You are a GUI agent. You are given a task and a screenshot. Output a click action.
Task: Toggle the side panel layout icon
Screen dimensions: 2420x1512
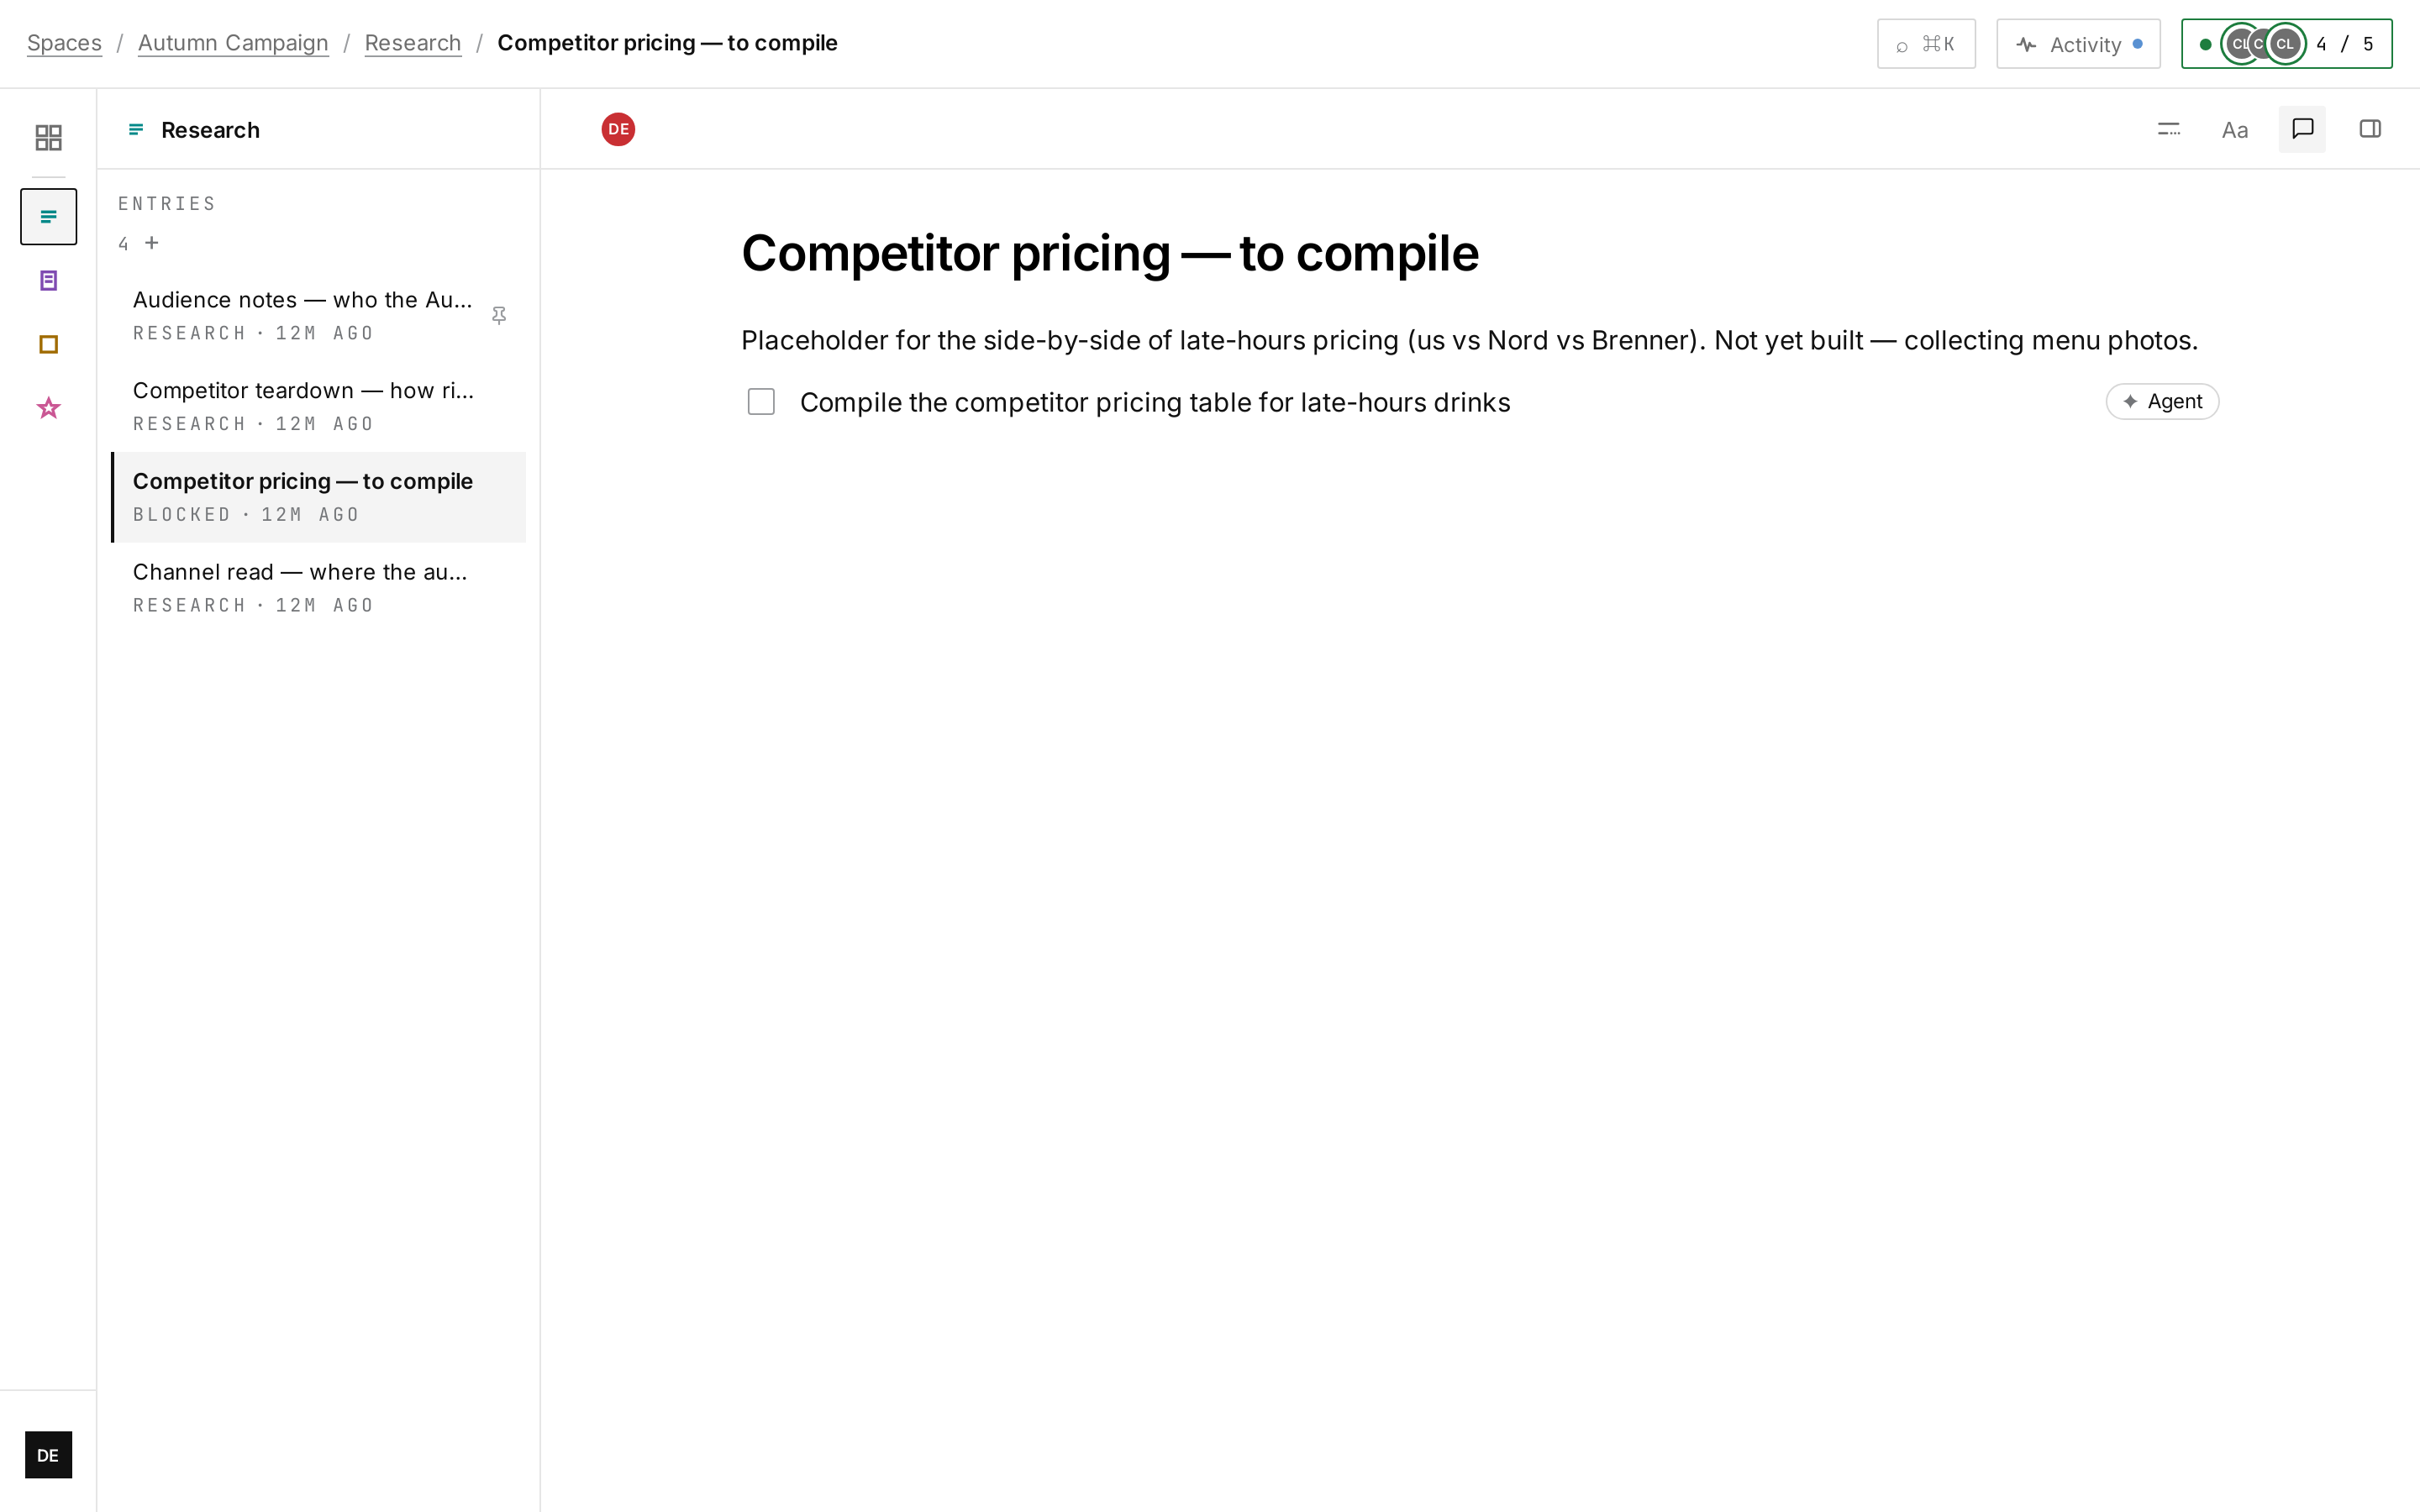[x=2370, y=129]
